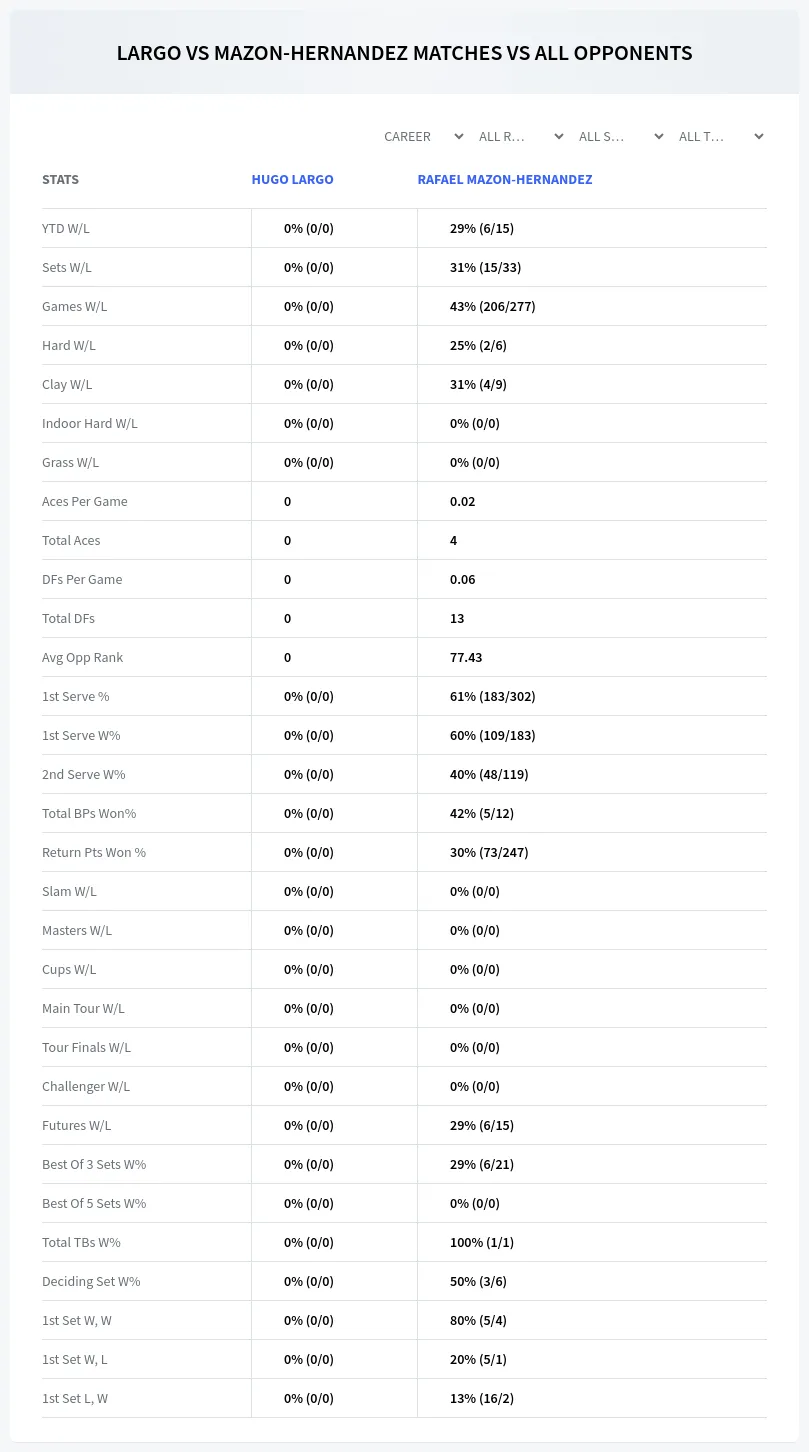The height and width of the screenshot is (1452, 809).
Task: Select the Avg Opp Rank value 77.43
Action: click(466, 657)
